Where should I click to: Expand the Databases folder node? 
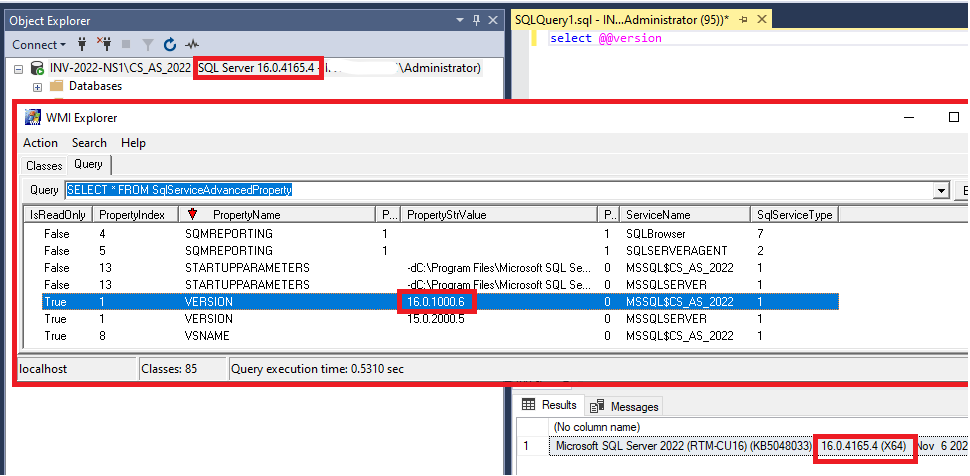point(37,87)
